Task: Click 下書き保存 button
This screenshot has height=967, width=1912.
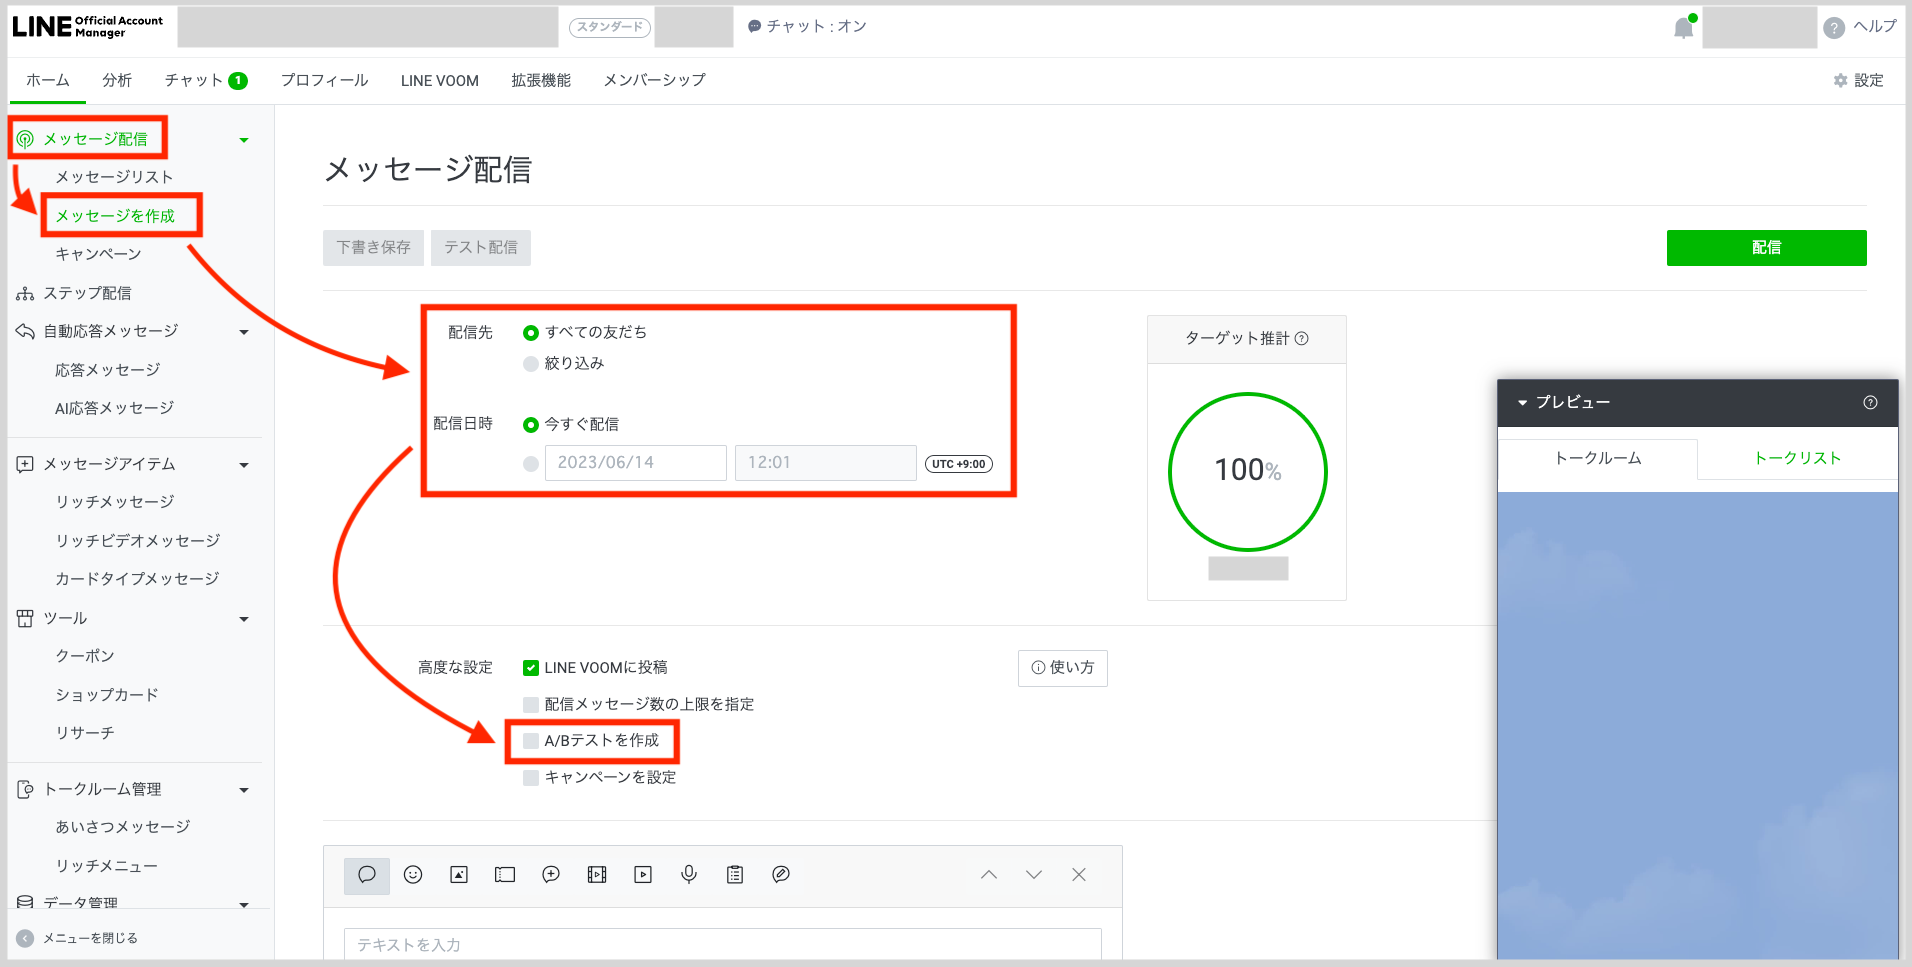Action: coord(373,247)
